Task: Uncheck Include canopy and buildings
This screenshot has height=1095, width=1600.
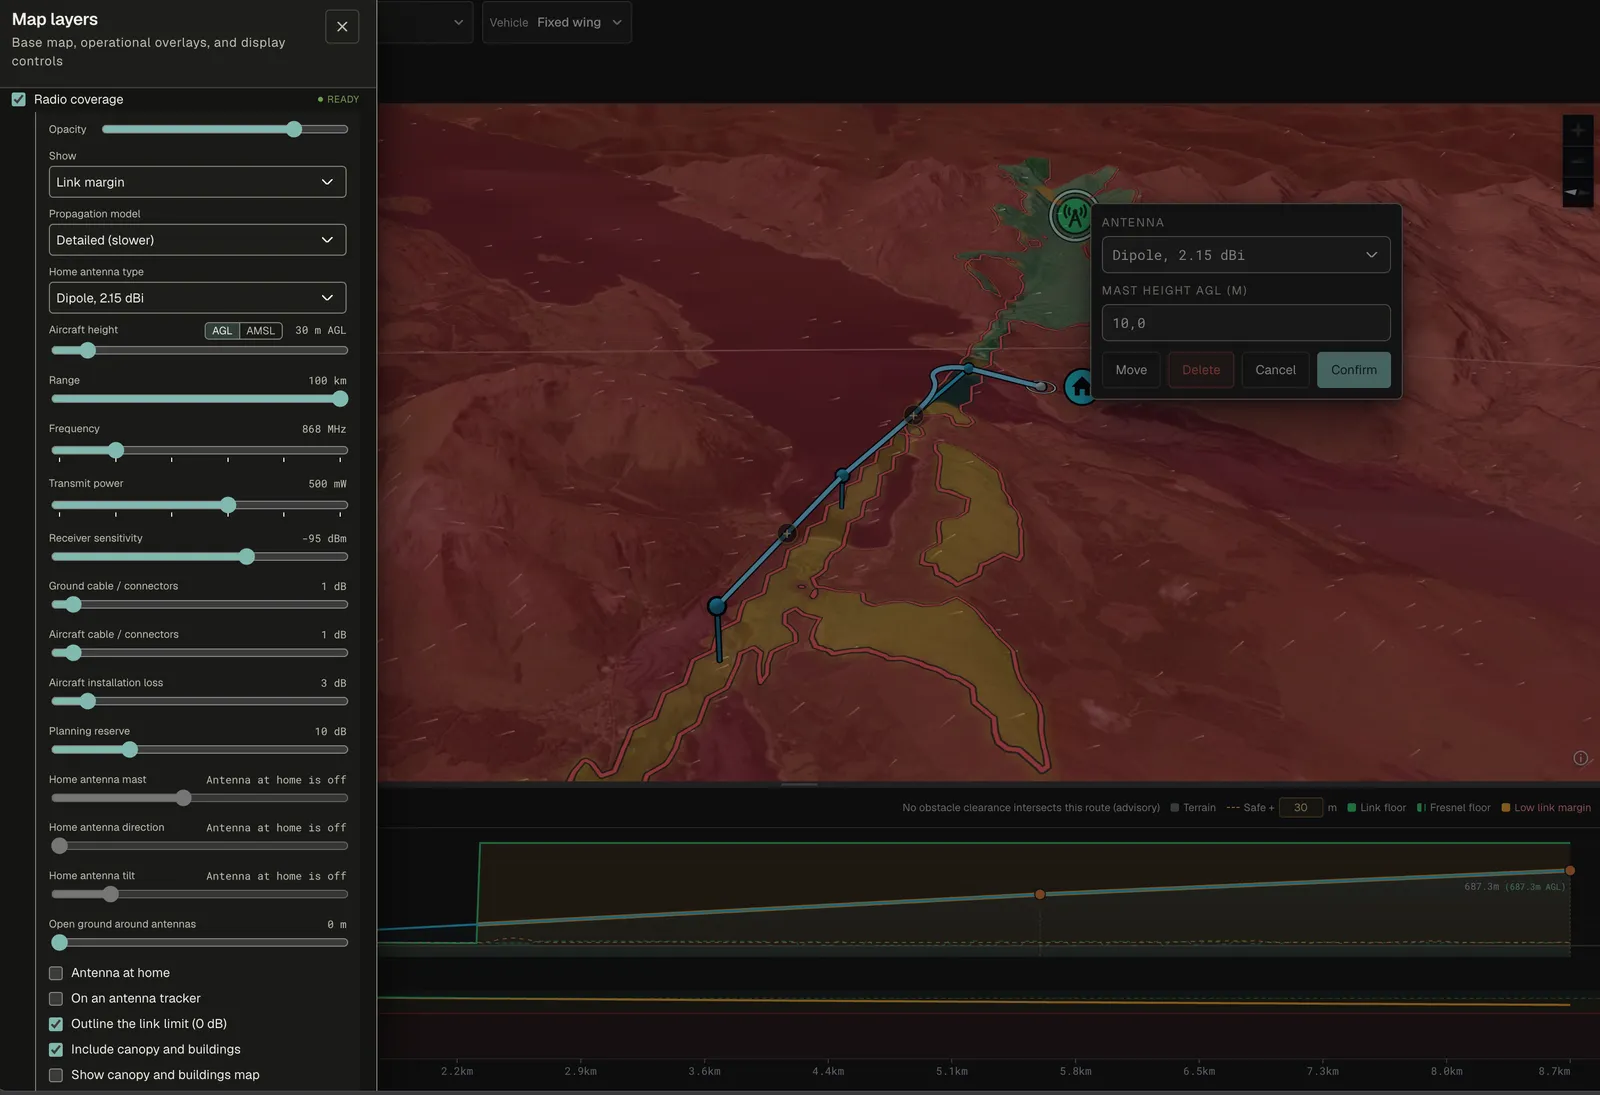Action: 56,1049
